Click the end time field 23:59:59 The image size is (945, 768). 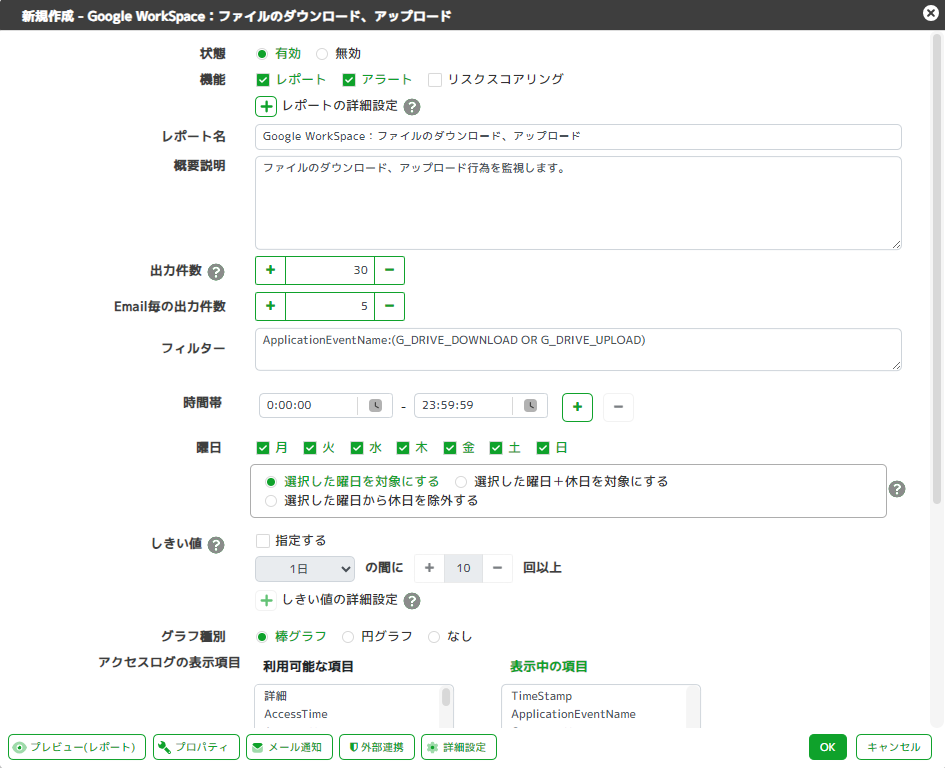click(x=464, y=405)
